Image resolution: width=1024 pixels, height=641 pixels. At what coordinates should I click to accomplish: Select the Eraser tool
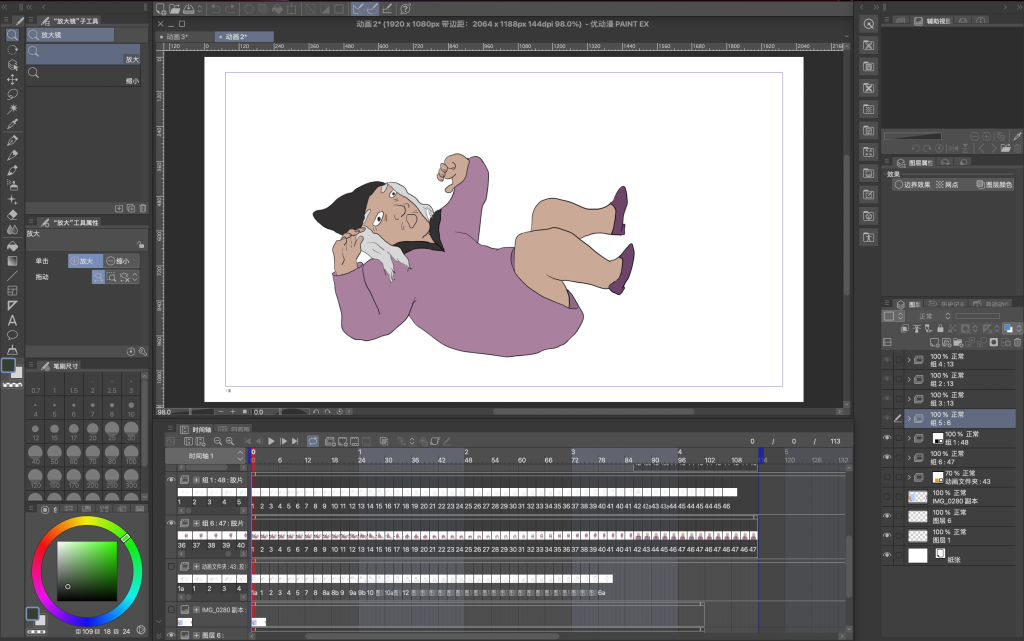pos(12,215)
